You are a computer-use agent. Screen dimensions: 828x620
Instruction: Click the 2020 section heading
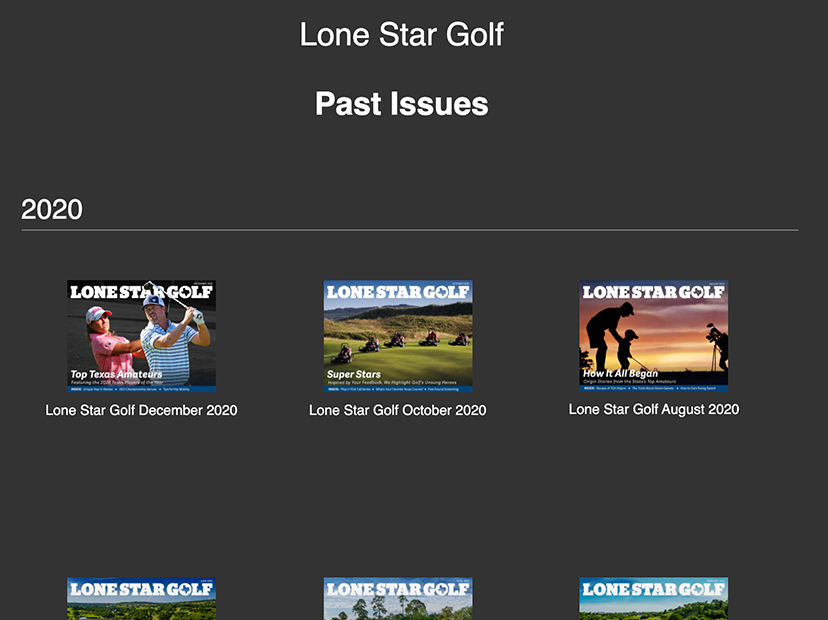point(52,210)
